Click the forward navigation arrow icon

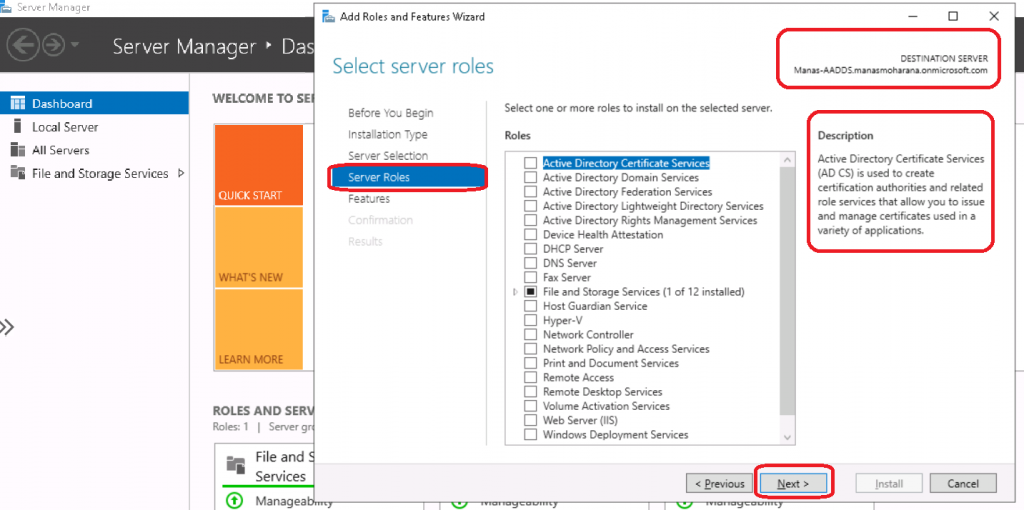pos(53,45)
